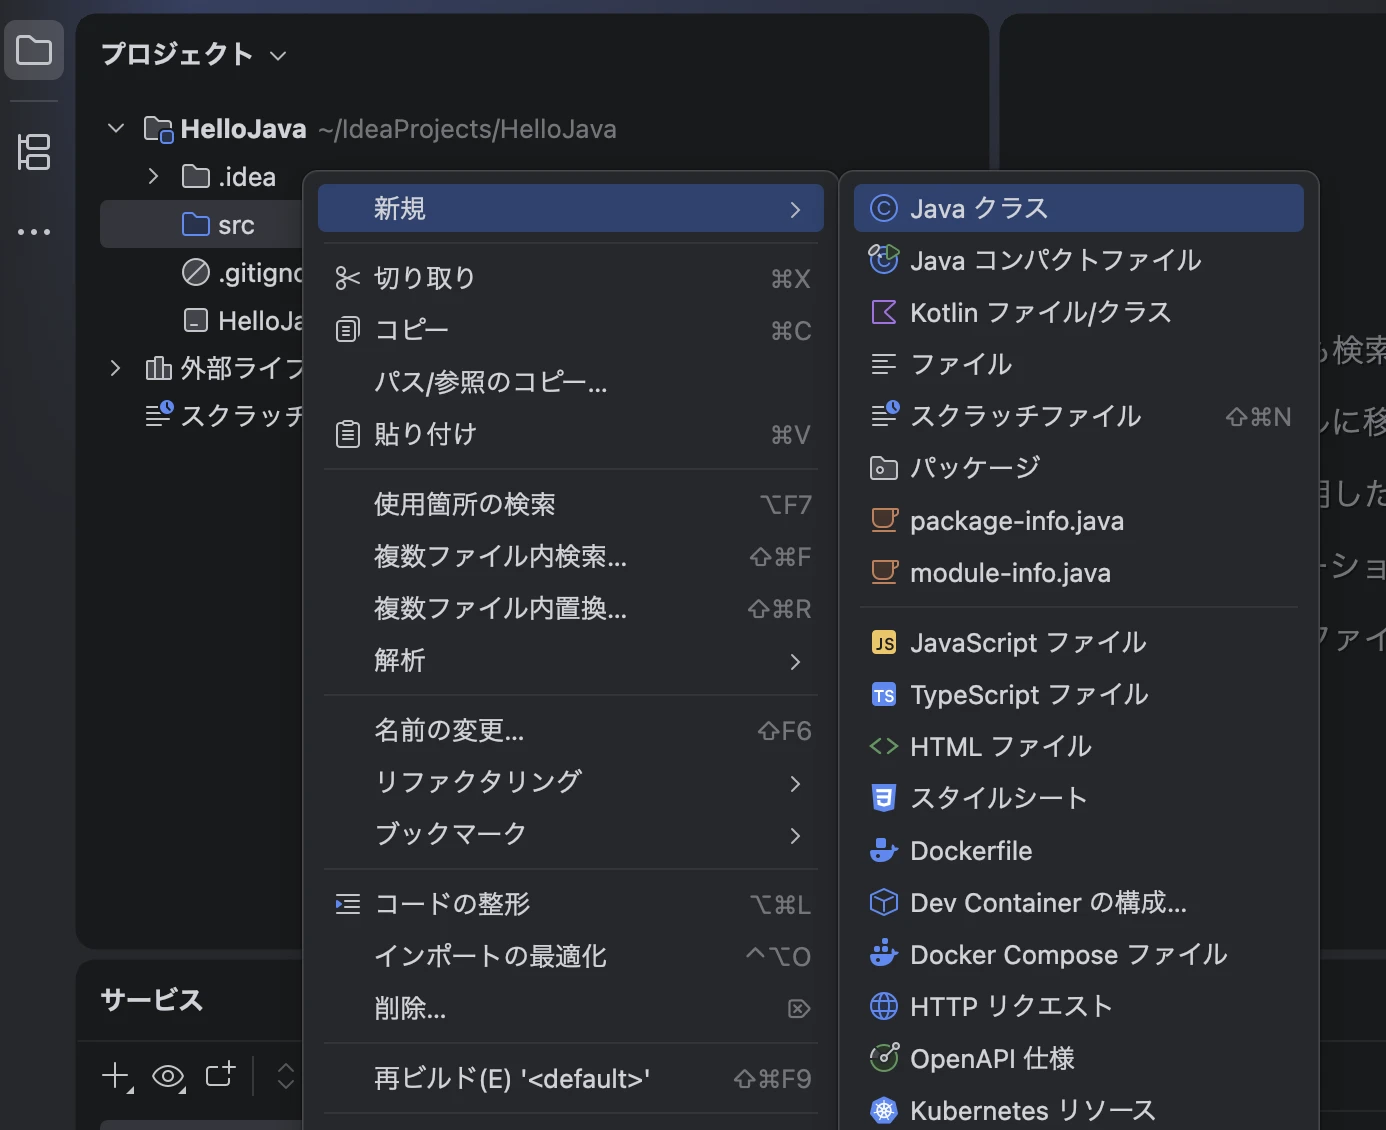Viewport: 1386px width, 1130px height.
Task: Open the Structure tool window icon
Action: click(x=34, y=152)
